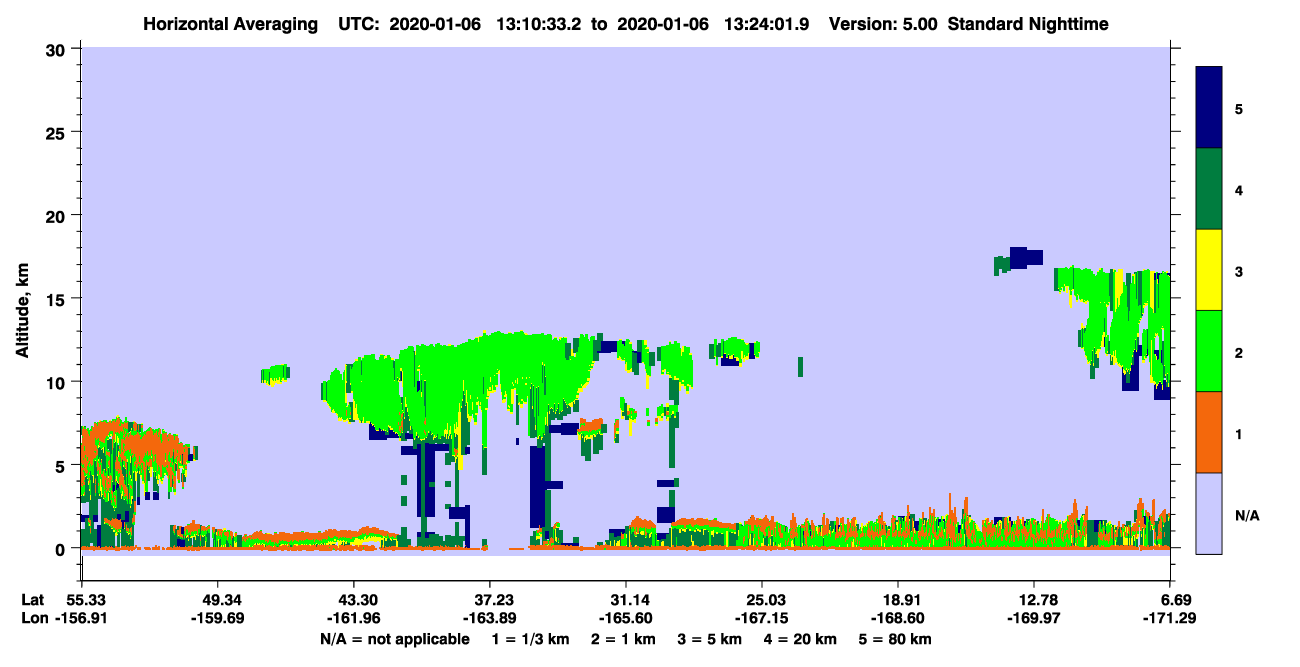Click legend note '1 = 1/3 km'
Viewport: 1300px width, 667px height.
pos(531,639)
